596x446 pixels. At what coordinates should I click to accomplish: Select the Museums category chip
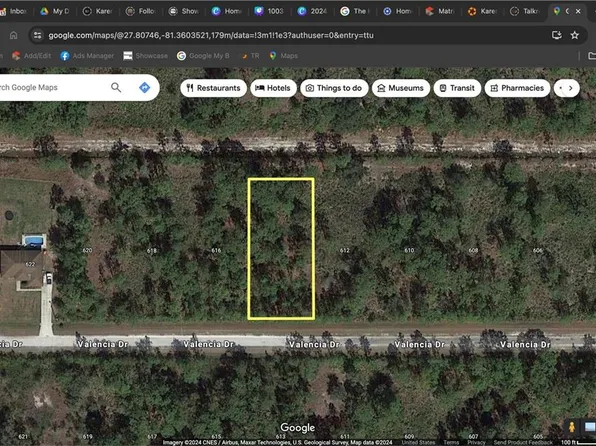click(x=401, y=88)
